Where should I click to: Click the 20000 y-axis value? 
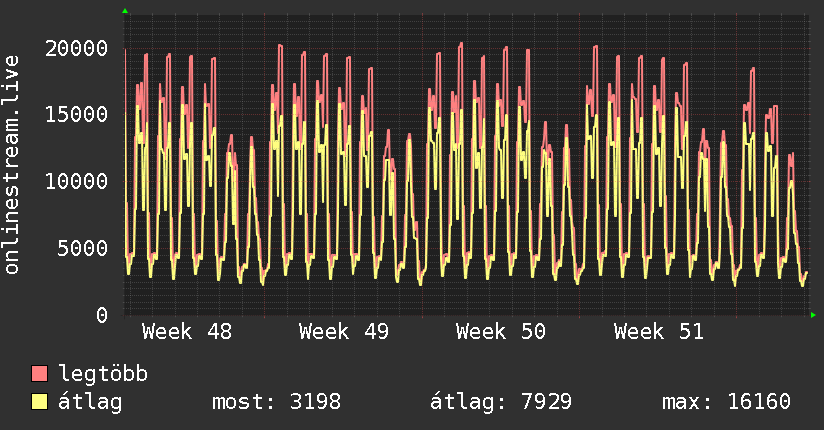77,48
